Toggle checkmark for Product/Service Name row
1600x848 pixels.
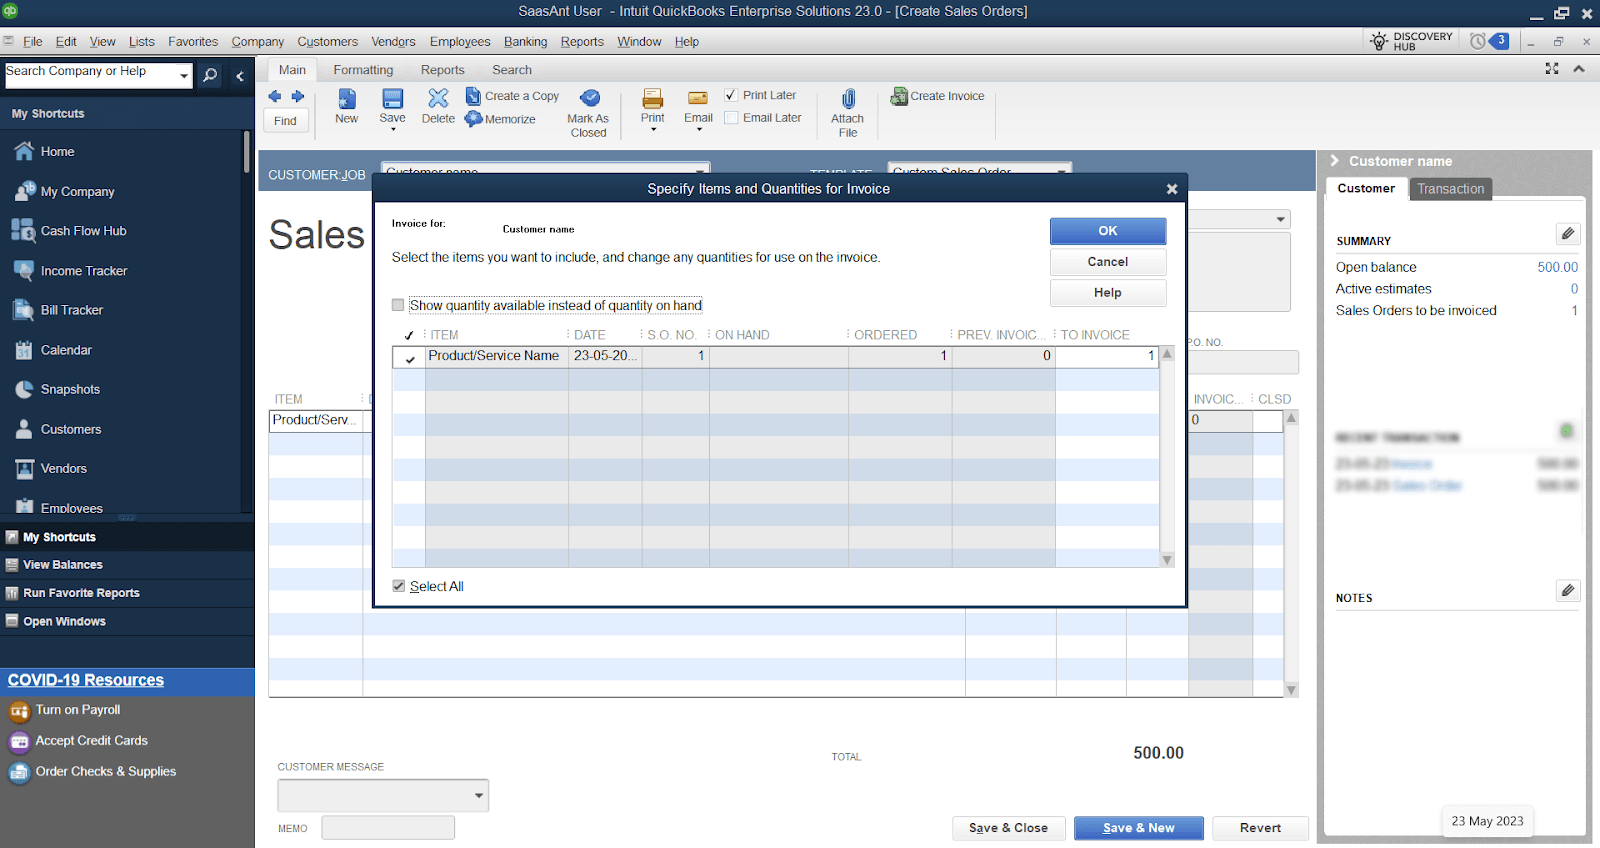[x=409, y=357]
